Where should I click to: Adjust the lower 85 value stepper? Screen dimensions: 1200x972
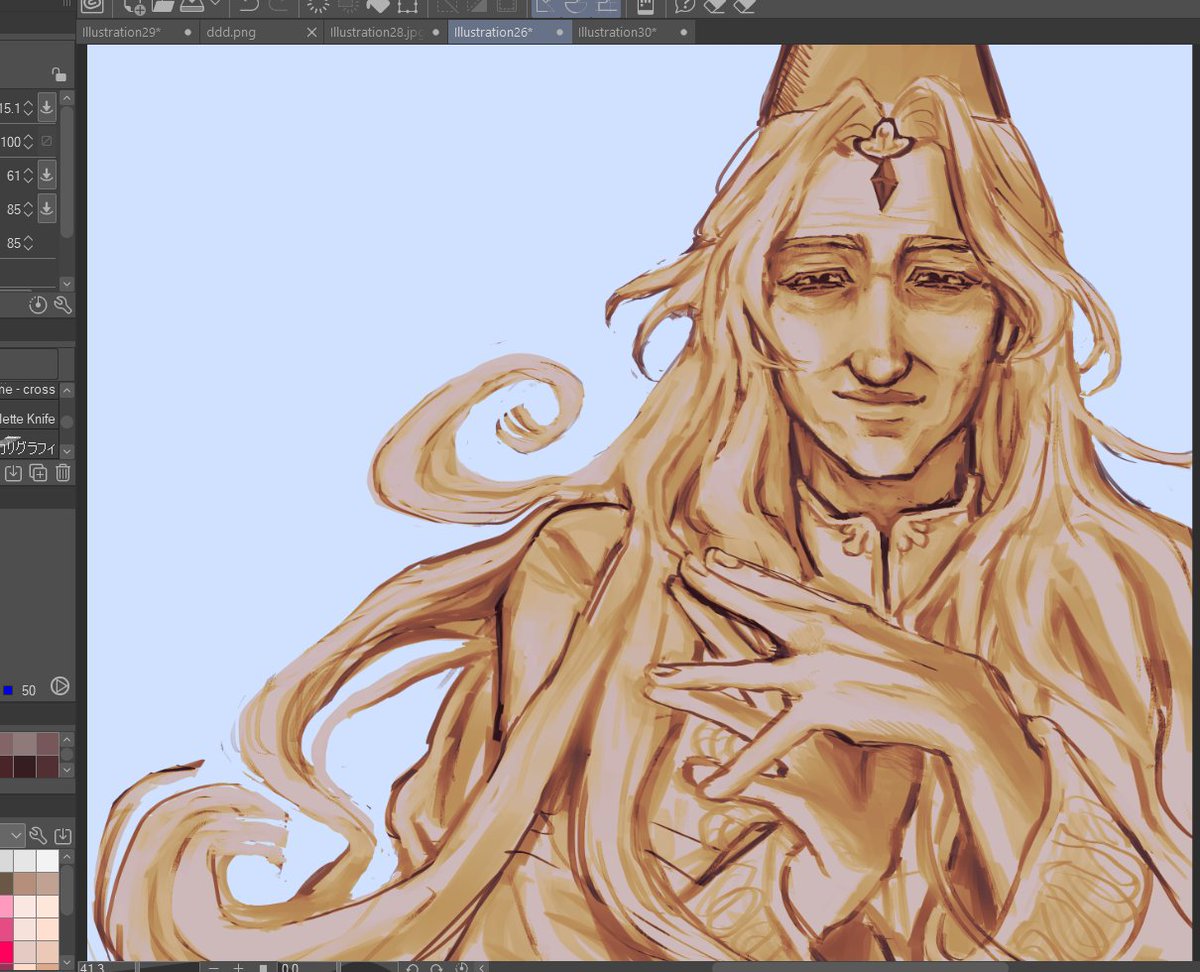click(x=28, y=243)
